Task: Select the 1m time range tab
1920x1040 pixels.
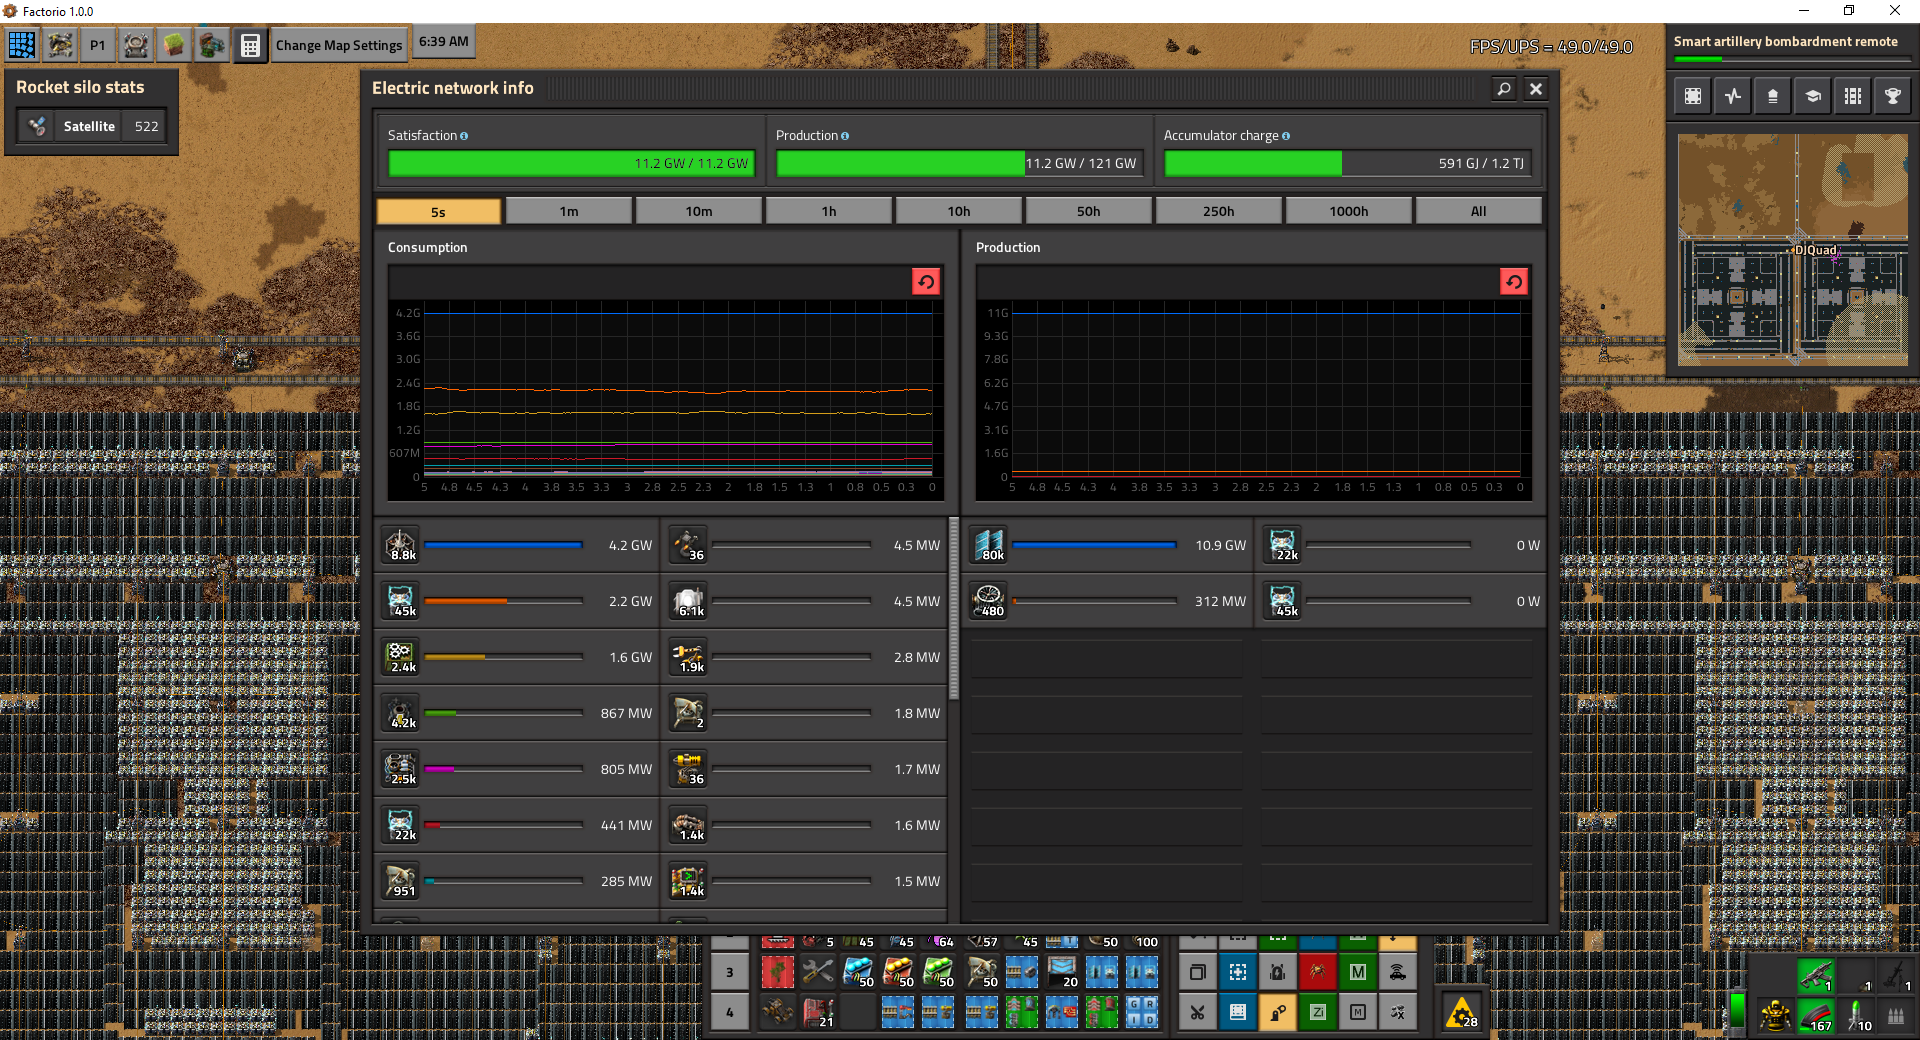Action: tap(569, 211)
